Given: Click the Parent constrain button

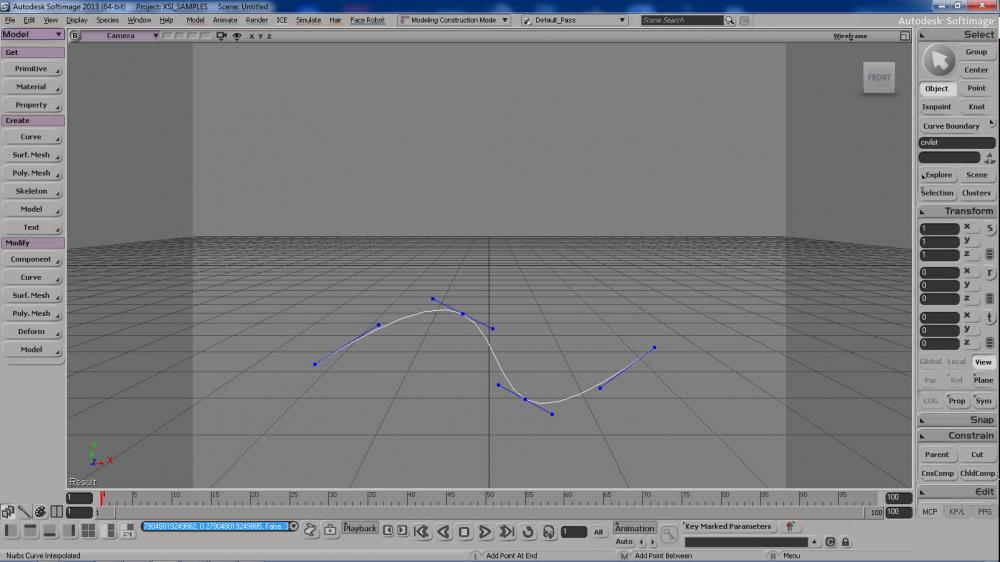Looking at the screenshot, I should pyautogui.click(x=936, y=455).
